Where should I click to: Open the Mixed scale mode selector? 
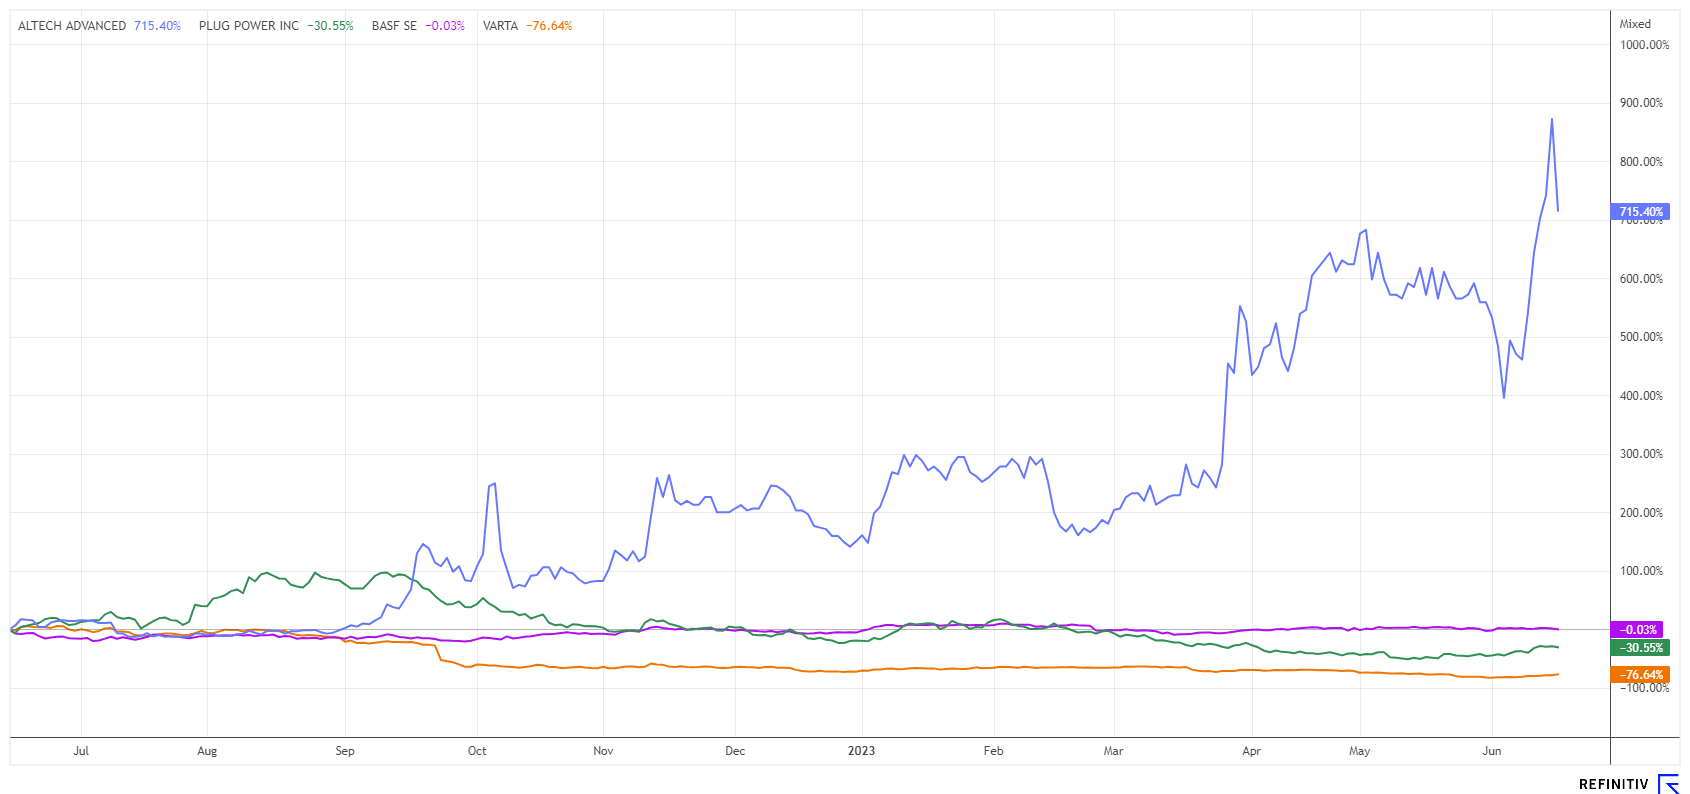point(1635,24)
